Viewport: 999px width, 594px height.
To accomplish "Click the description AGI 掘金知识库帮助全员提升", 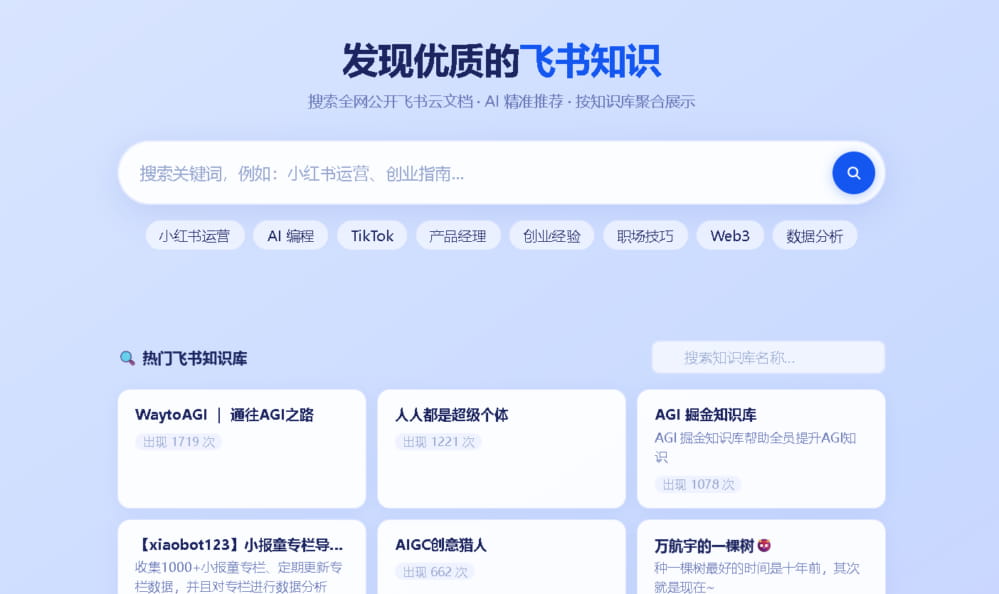I will [755, 447].
